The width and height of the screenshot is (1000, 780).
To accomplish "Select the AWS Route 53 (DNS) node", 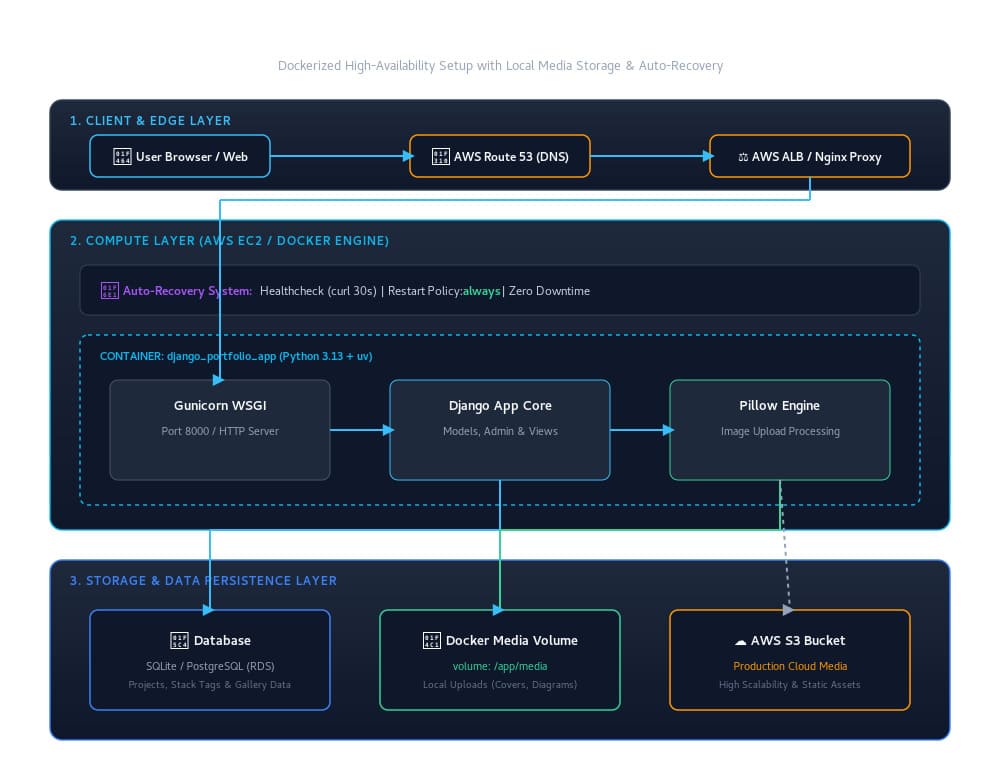I will click(x=499, y=156).
